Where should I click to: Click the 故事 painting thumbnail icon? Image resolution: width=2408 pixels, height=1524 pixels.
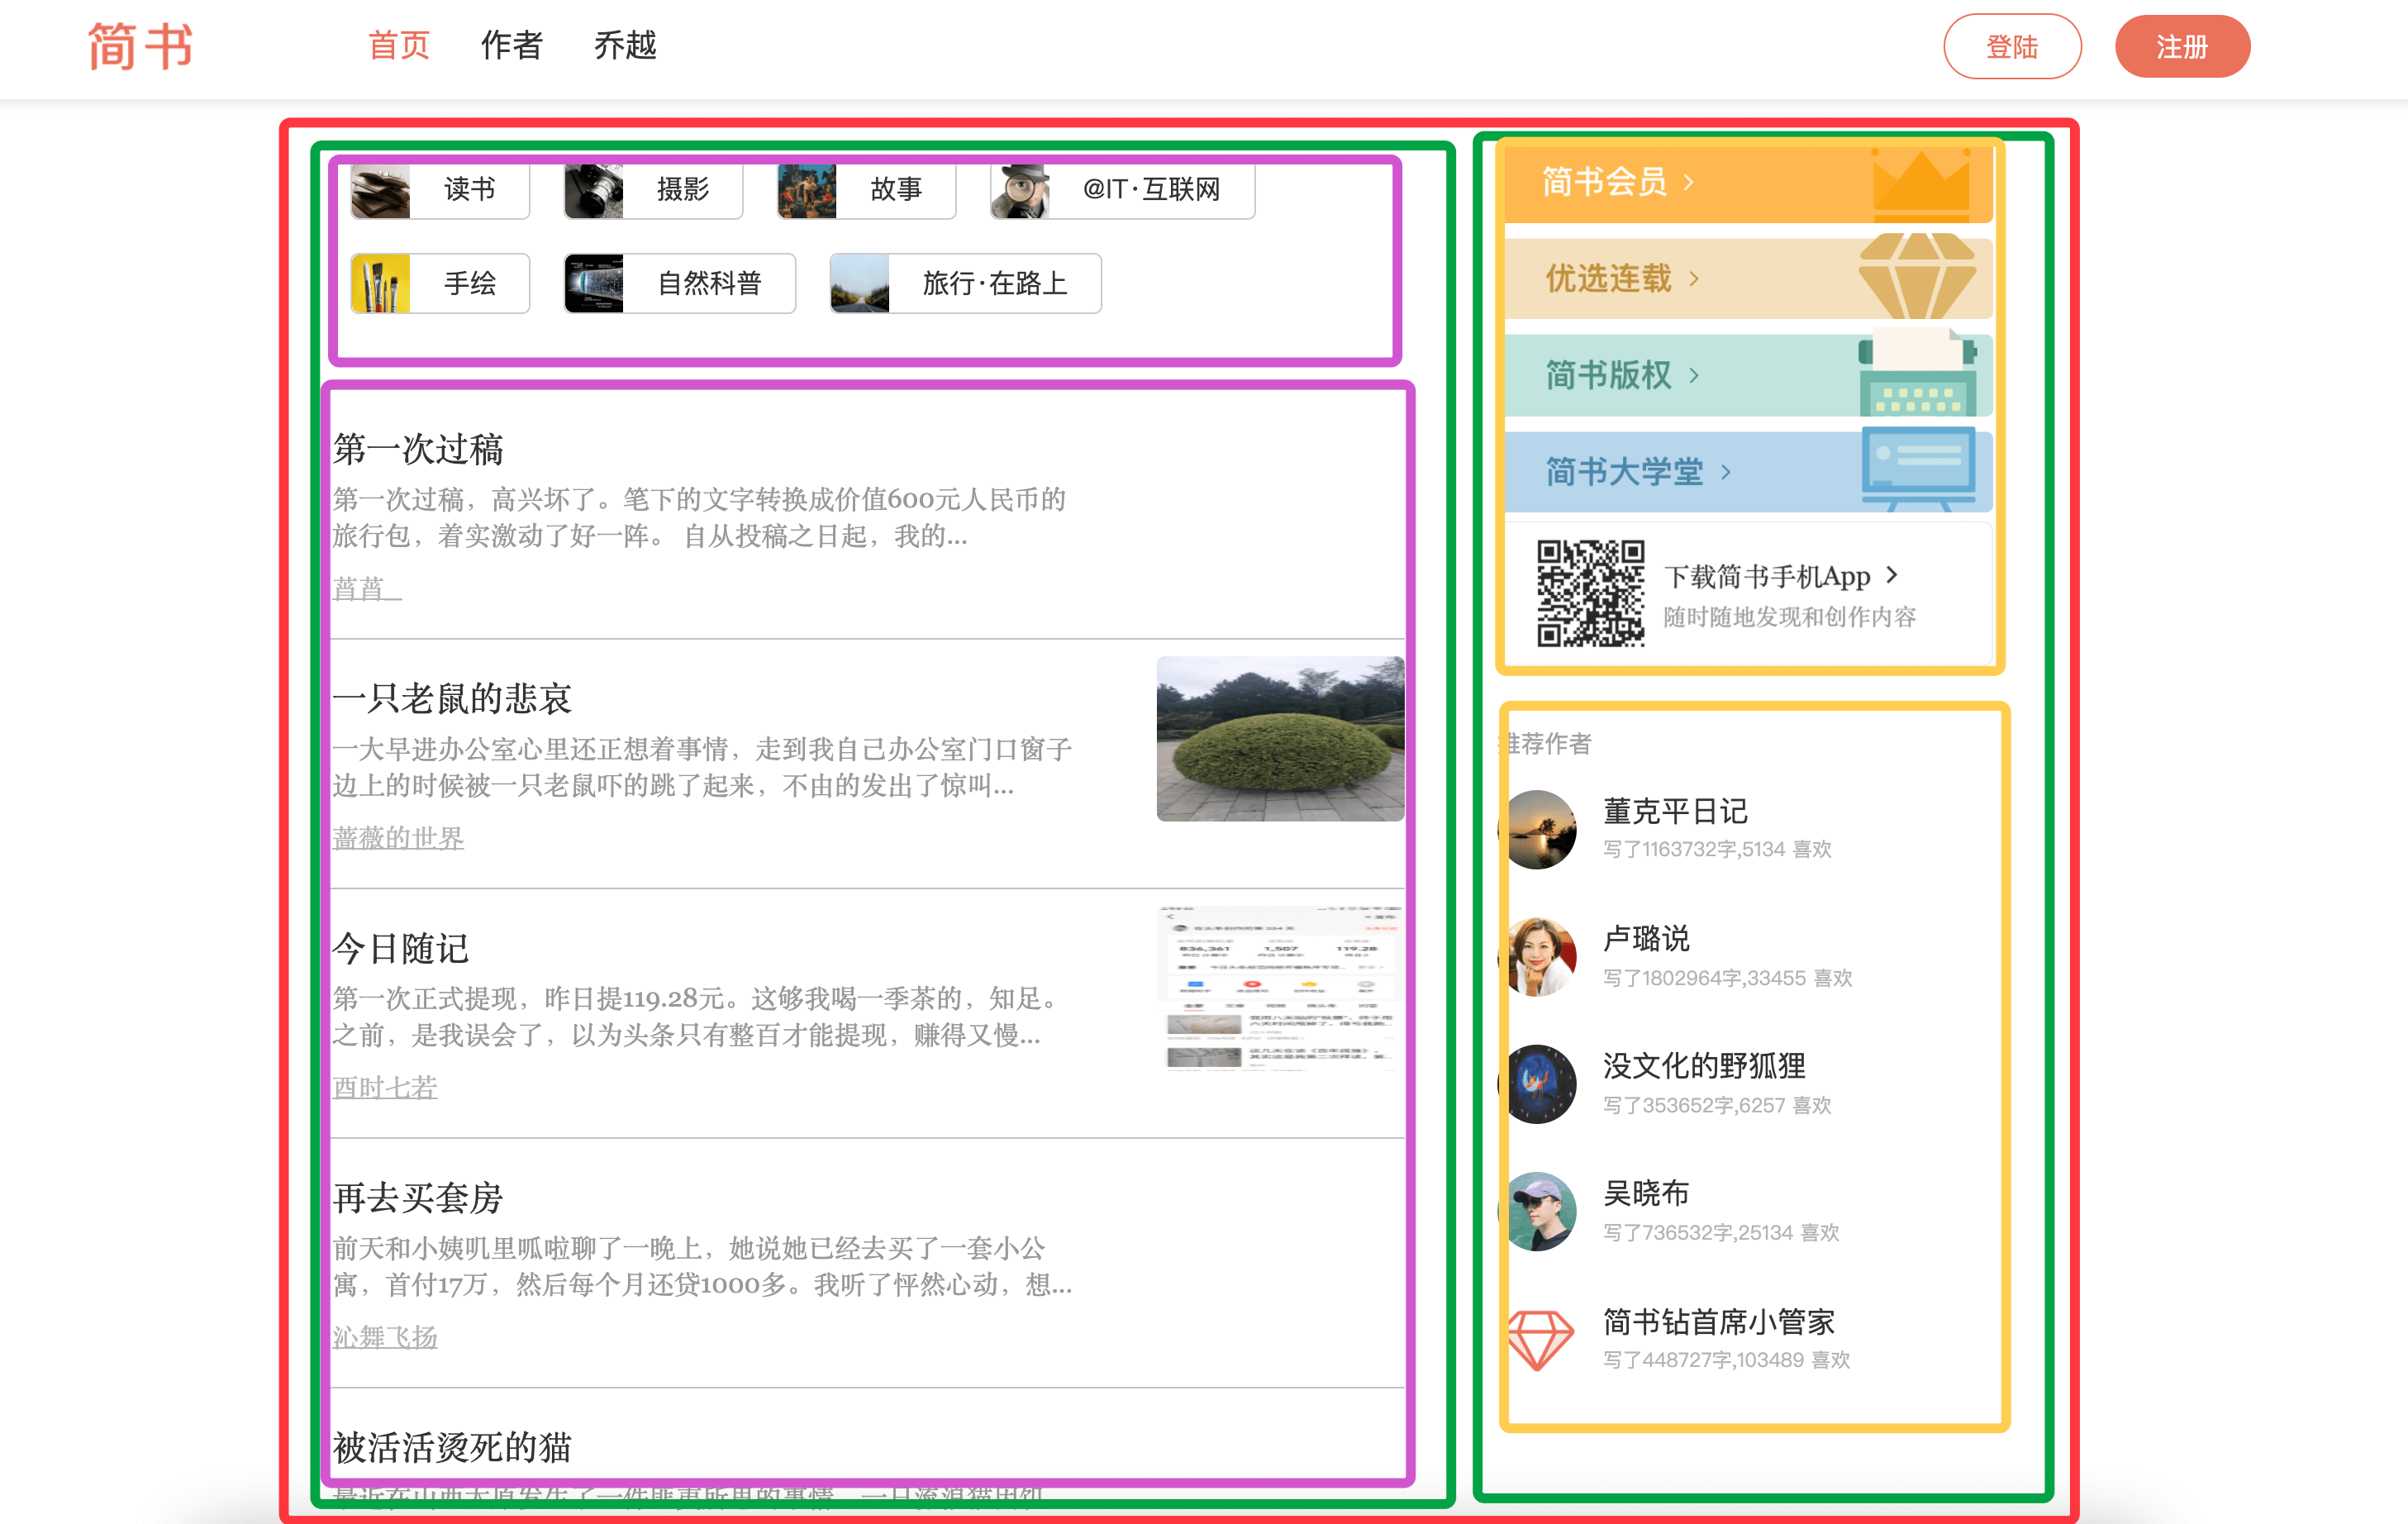point(806,191)
